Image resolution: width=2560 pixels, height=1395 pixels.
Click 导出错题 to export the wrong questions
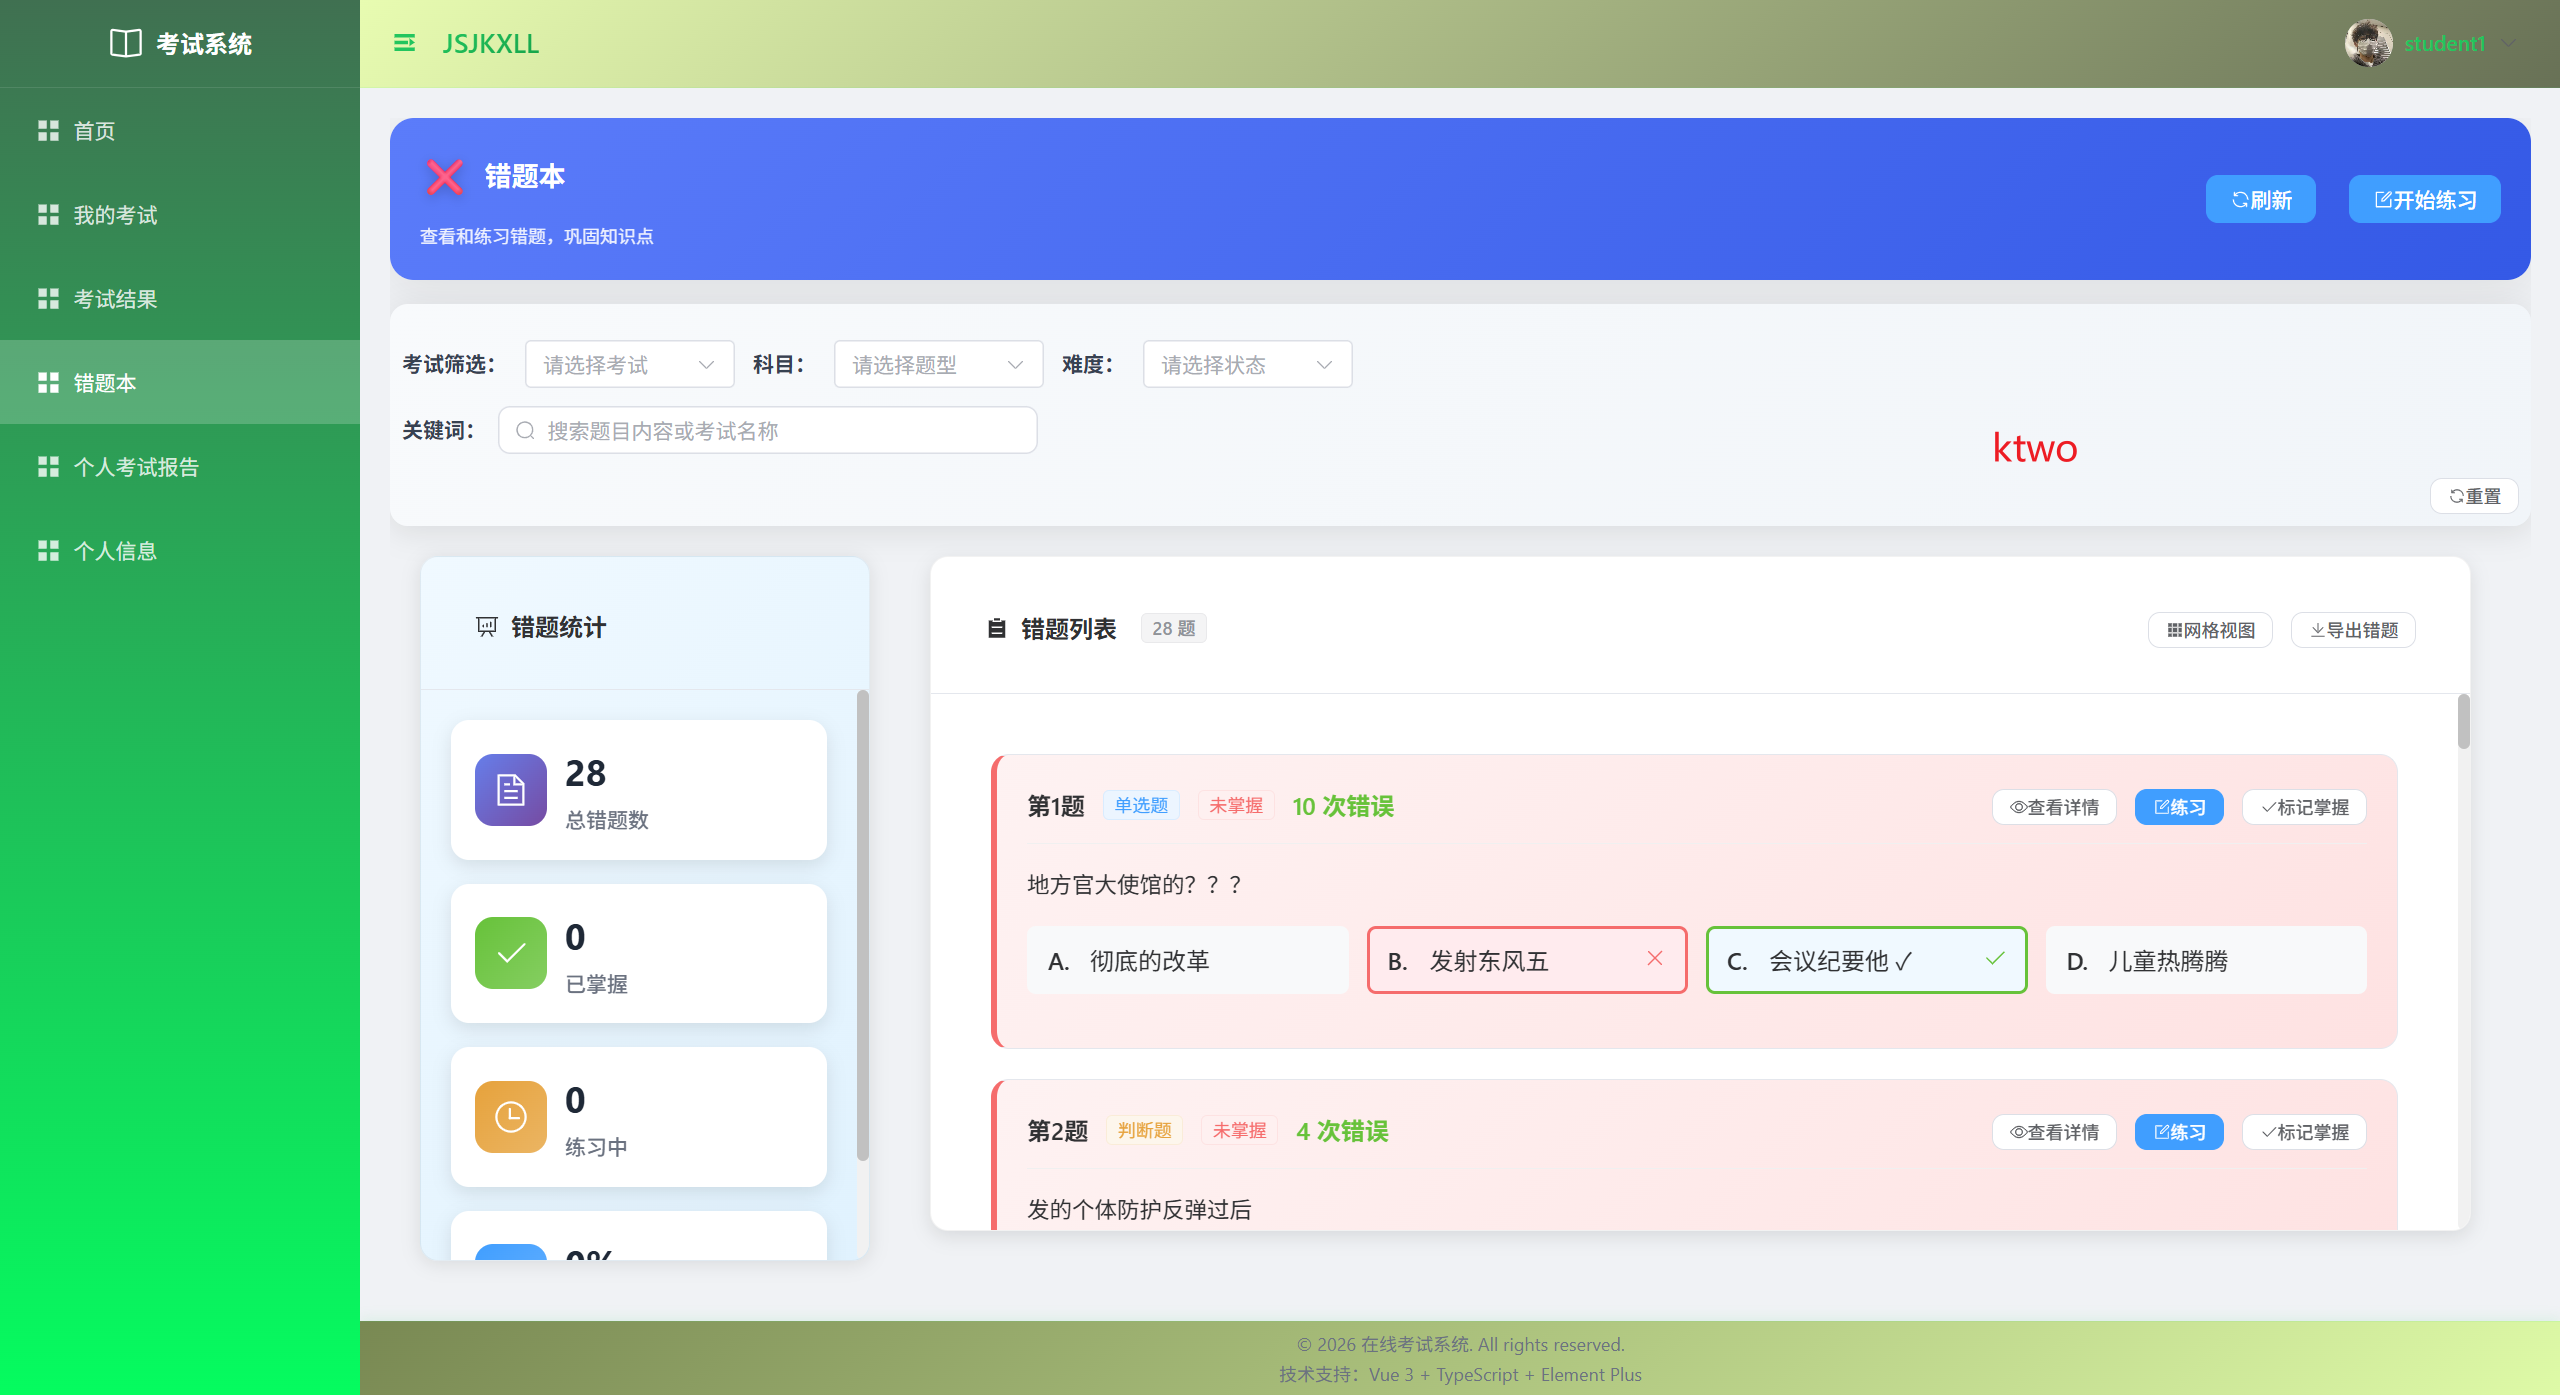tap(2353, 630)
